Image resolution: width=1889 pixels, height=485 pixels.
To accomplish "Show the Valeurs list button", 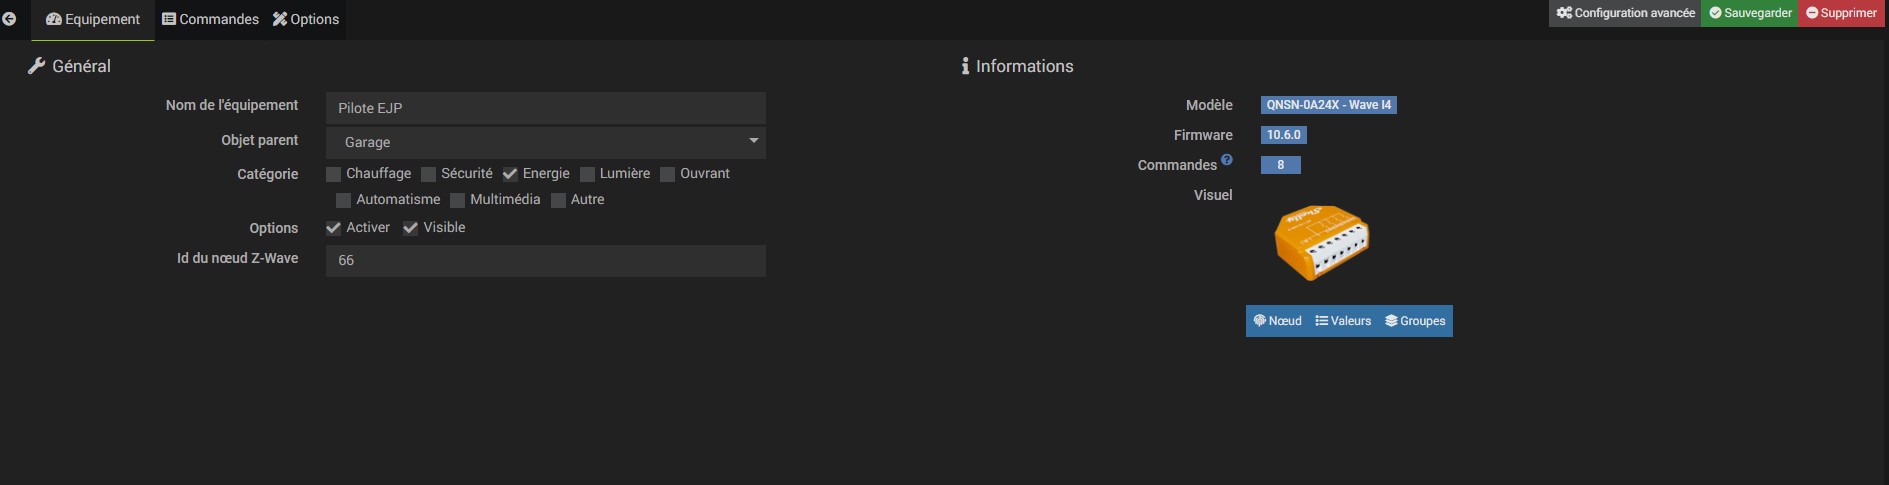I will [x=1343, y=321].
